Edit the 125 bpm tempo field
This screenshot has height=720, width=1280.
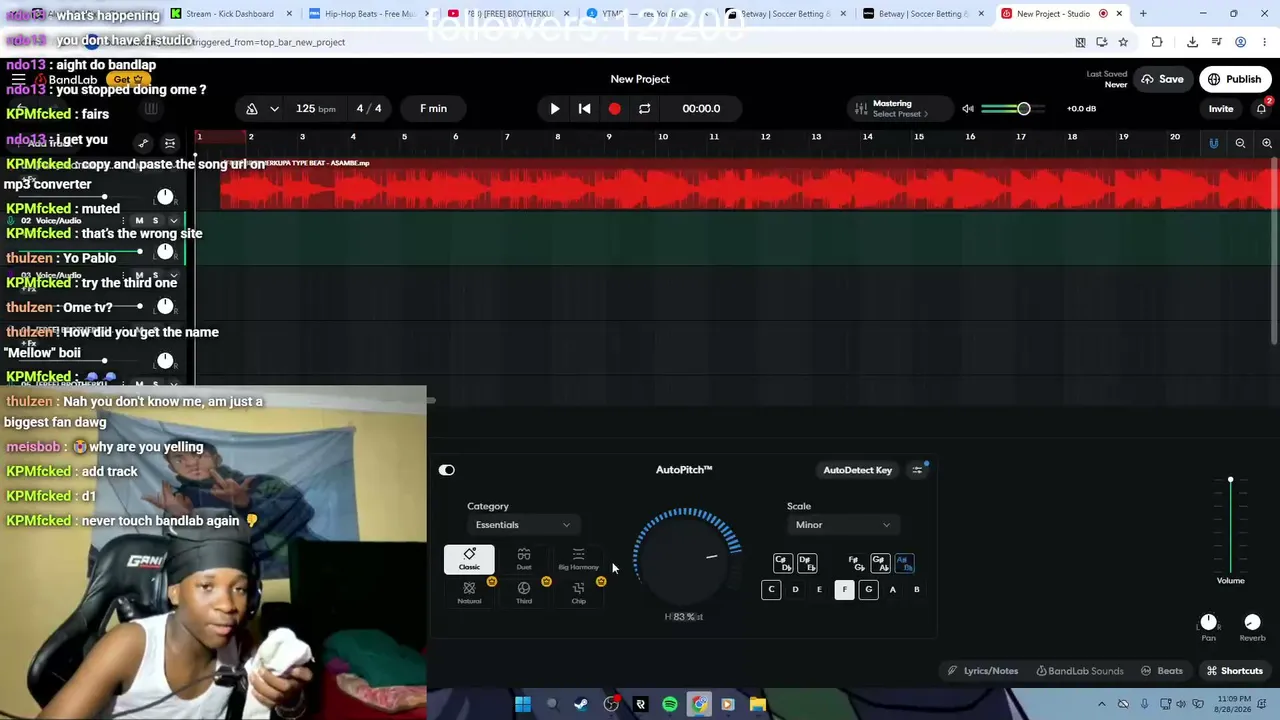click(x=314, y=108)
